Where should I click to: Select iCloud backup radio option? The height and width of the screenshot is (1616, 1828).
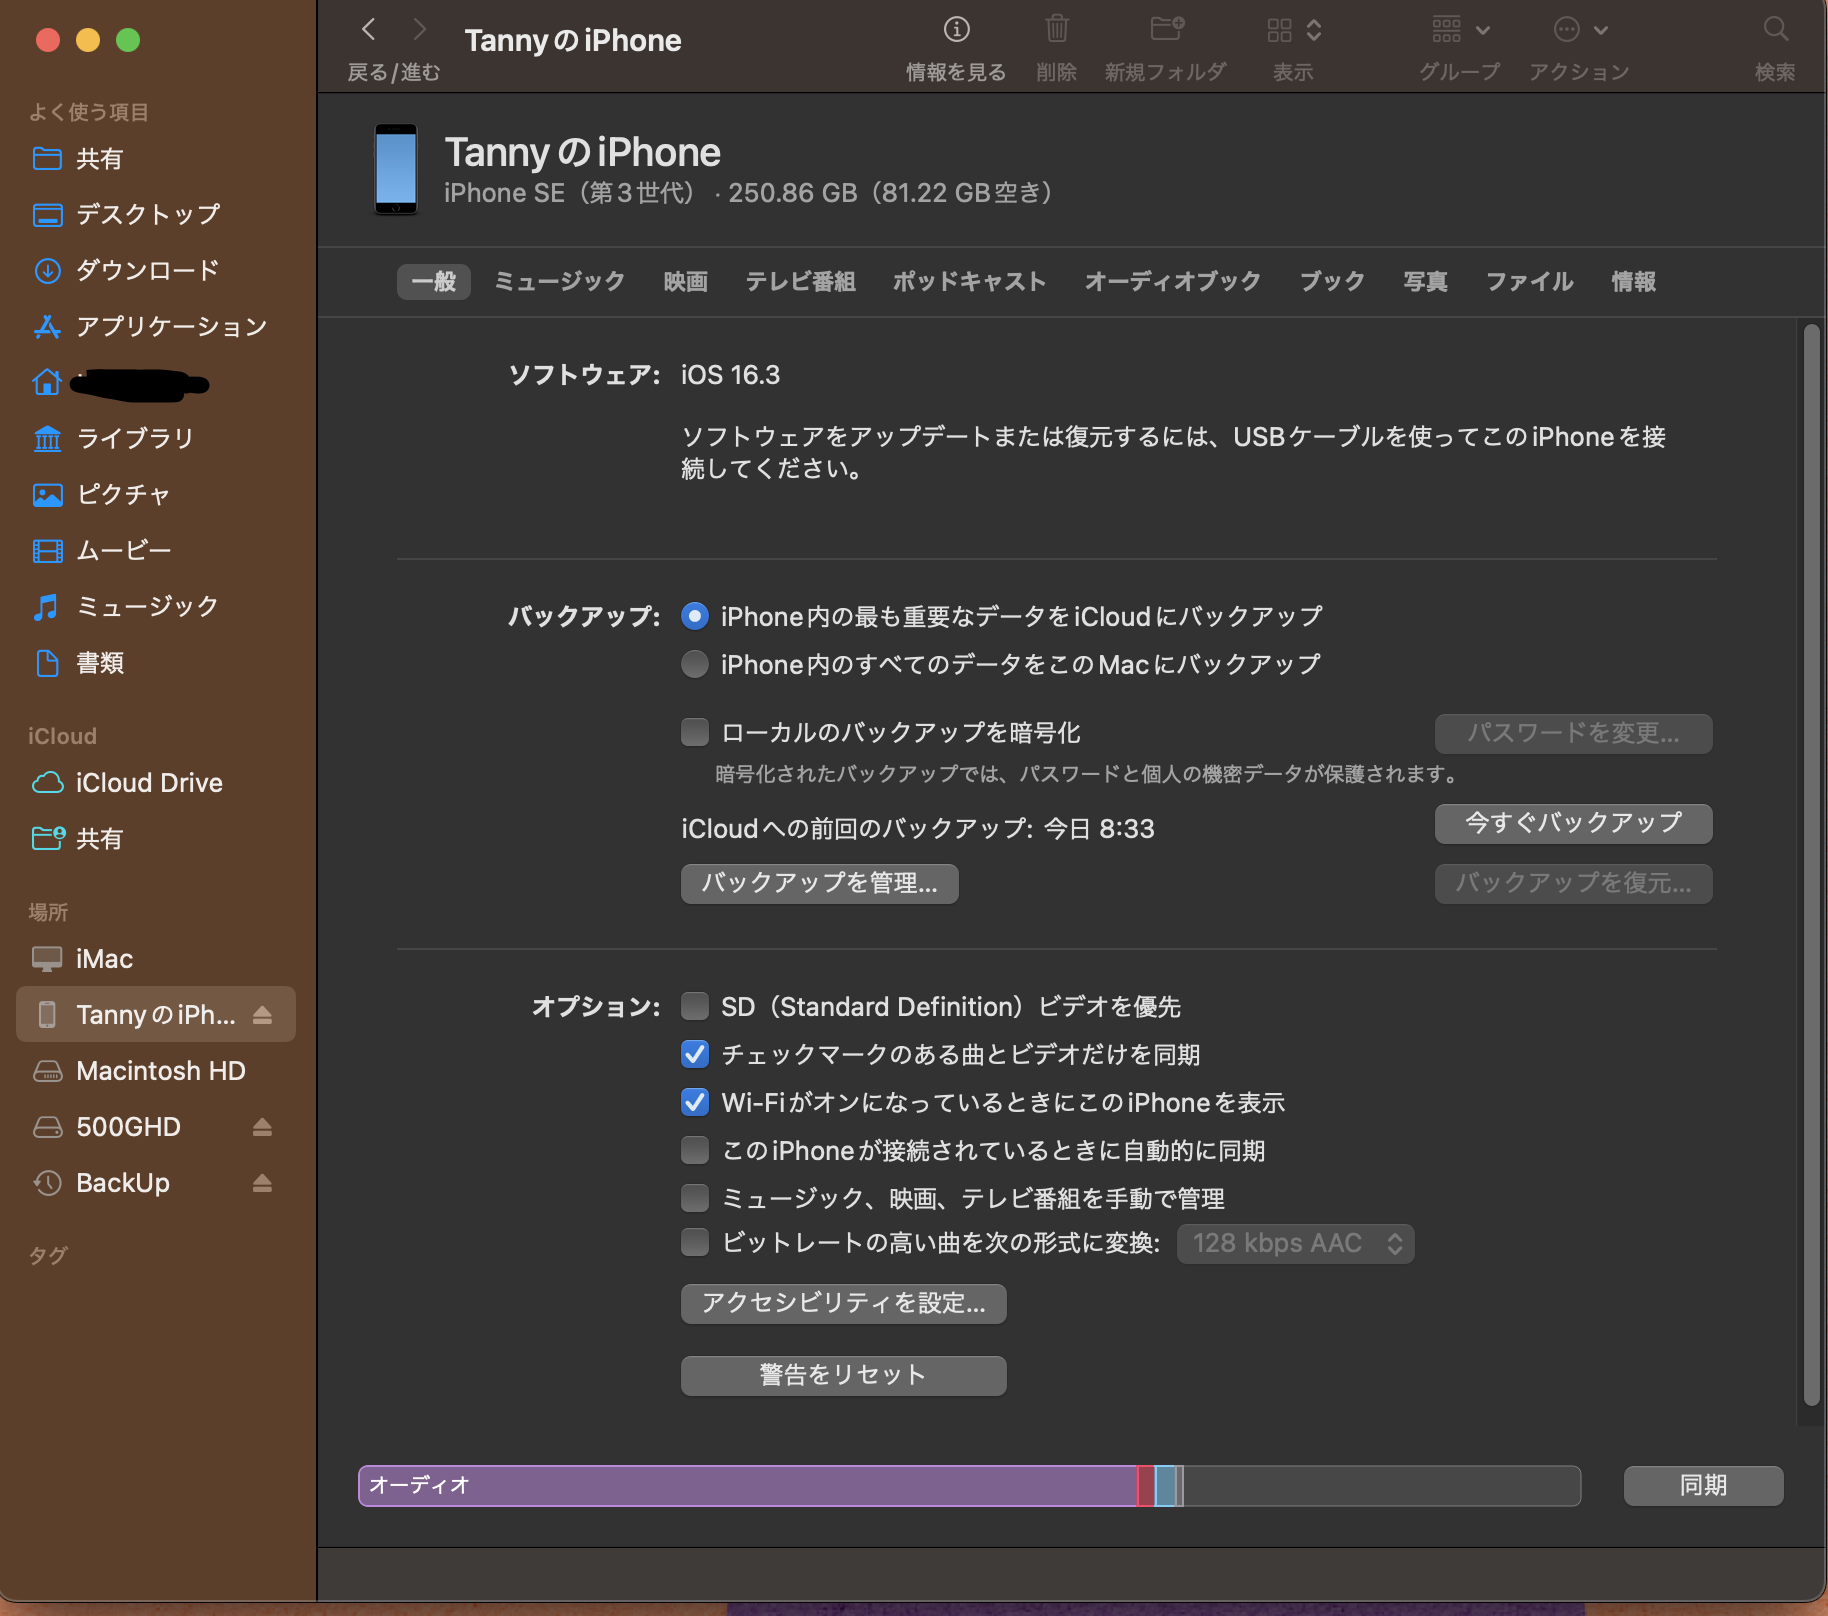click(695, 616)
